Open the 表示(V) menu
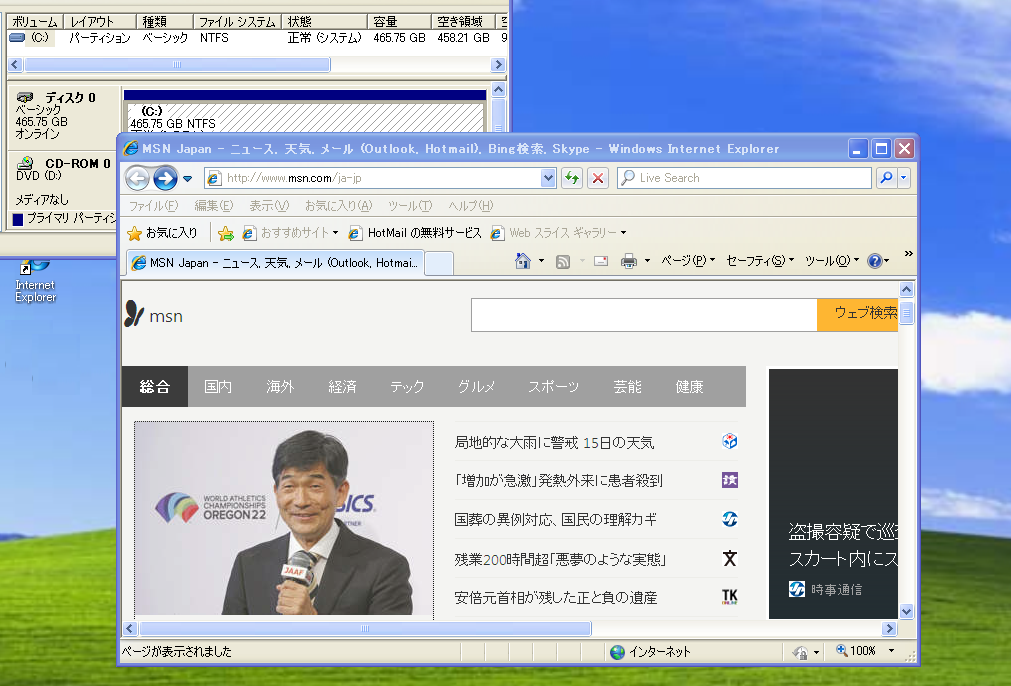1011x686 pixels. (x=269, y=206)
